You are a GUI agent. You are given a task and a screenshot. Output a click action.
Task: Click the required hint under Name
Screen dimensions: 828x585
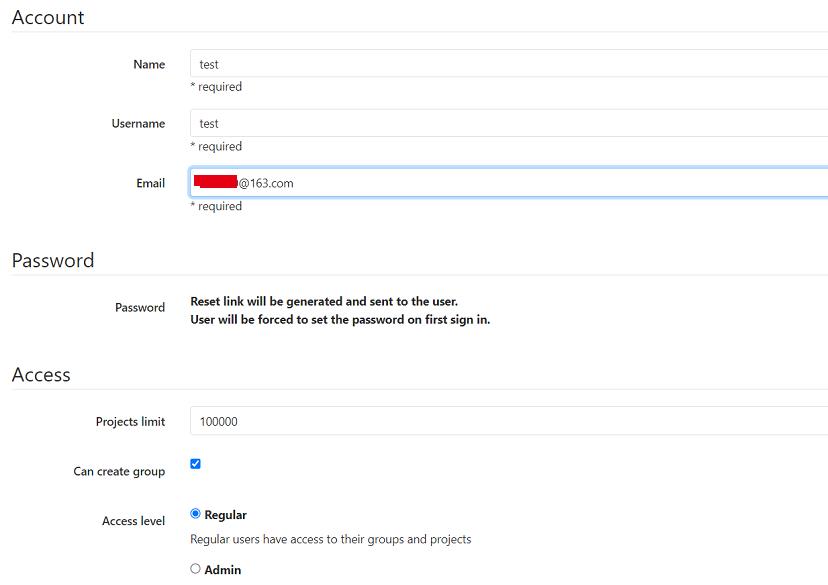point(216,87)
